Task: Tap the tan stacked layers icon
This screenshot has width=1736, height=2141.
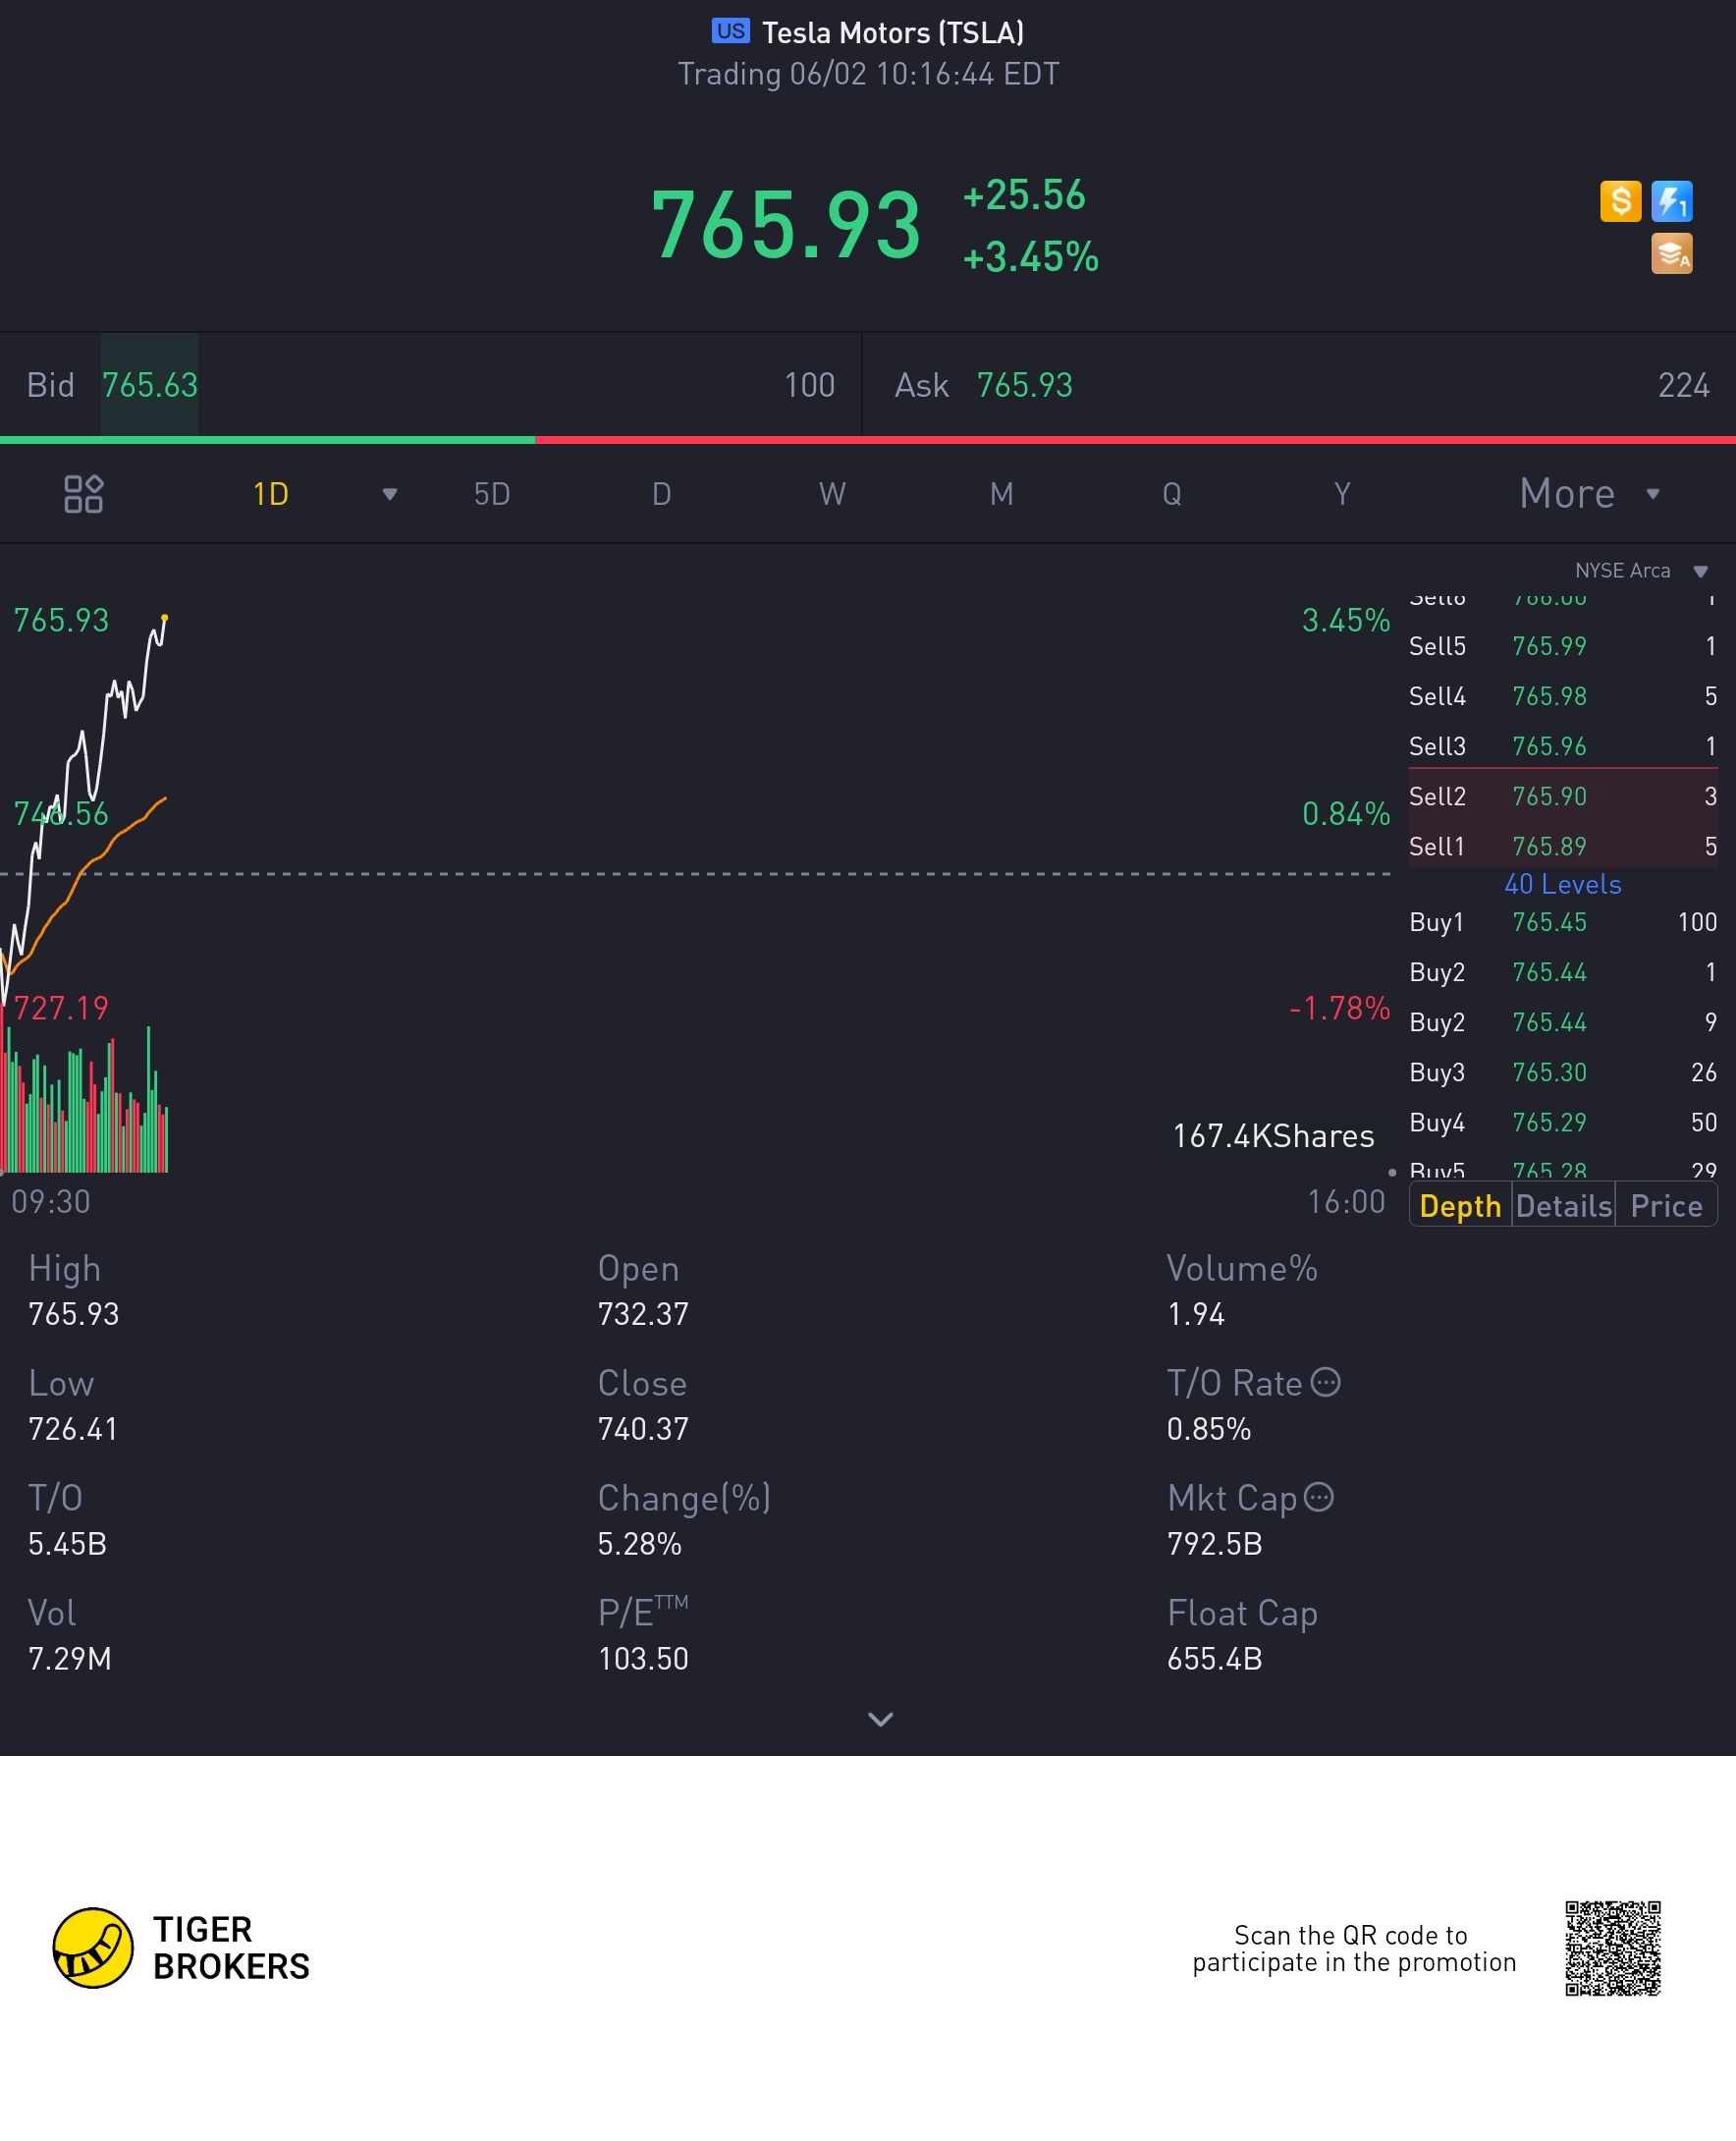Action: (x=1671, y=253)
